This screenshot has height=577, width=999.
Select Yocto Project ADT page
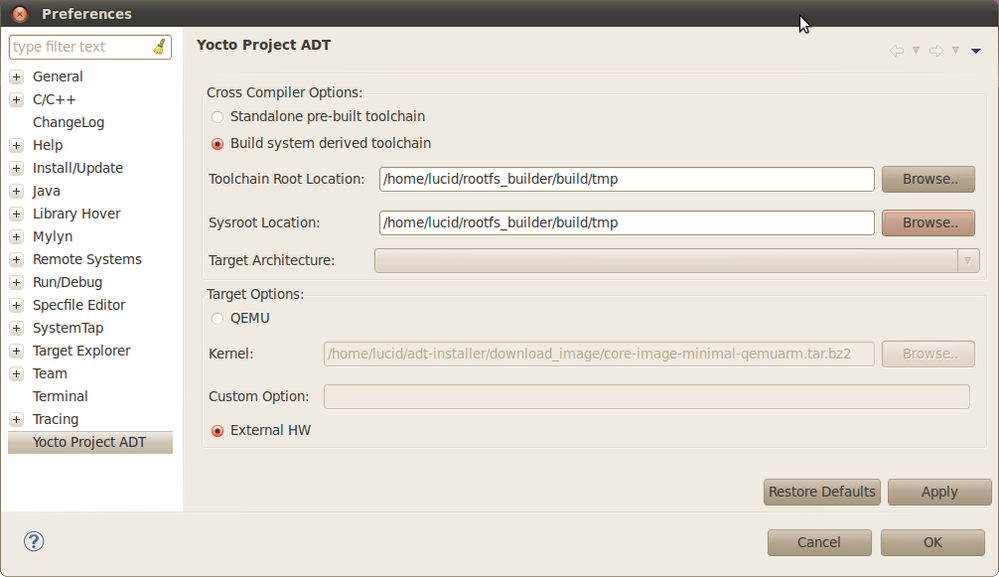pos(90,442)
